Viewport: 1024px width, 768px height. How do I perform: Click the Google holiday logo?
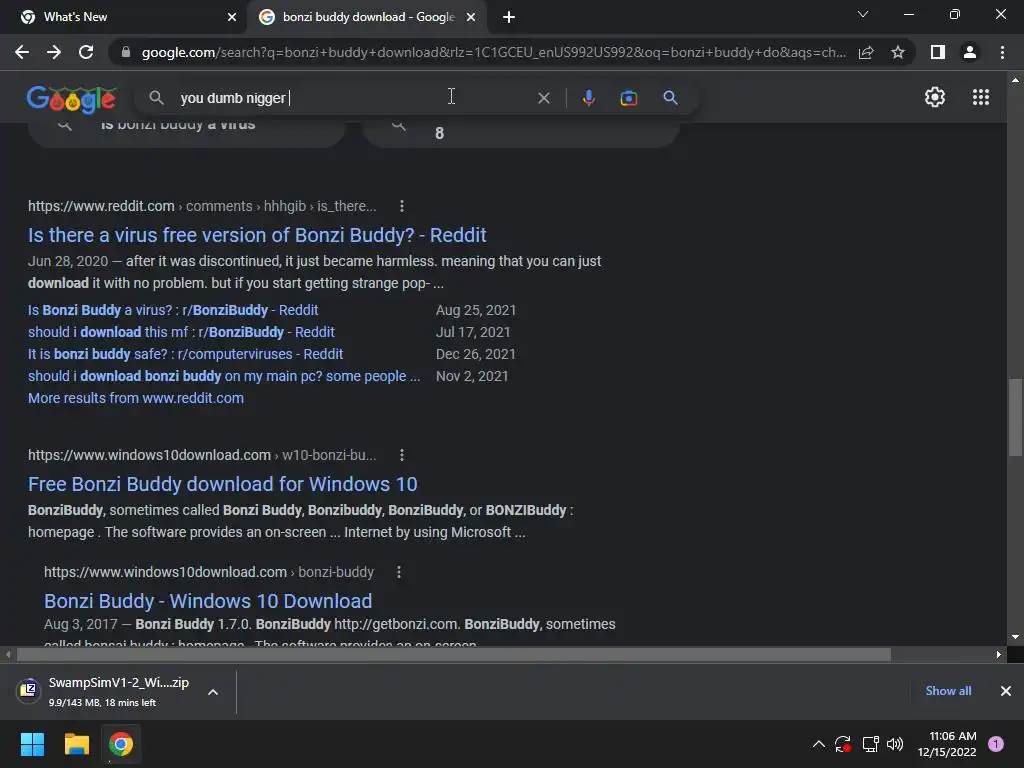point(71,99)
